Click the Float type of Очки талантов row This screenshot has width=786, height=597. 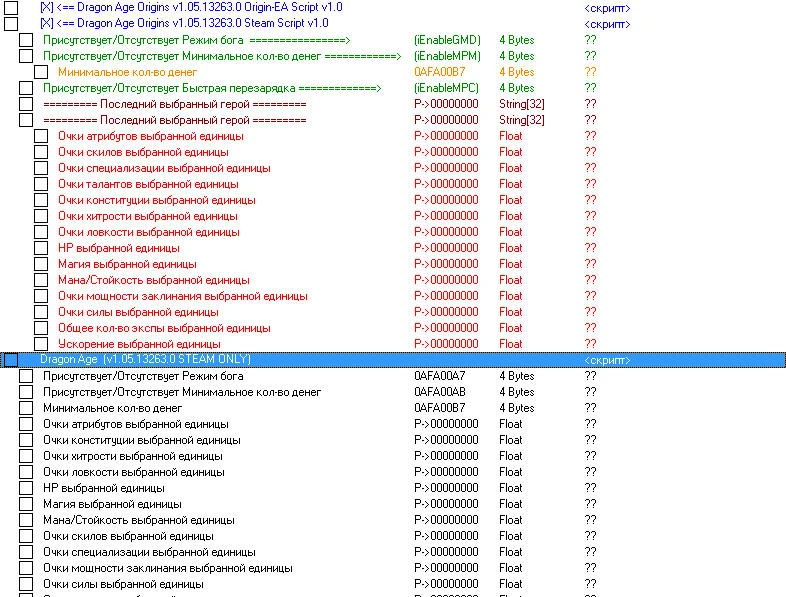click(511, 184)
